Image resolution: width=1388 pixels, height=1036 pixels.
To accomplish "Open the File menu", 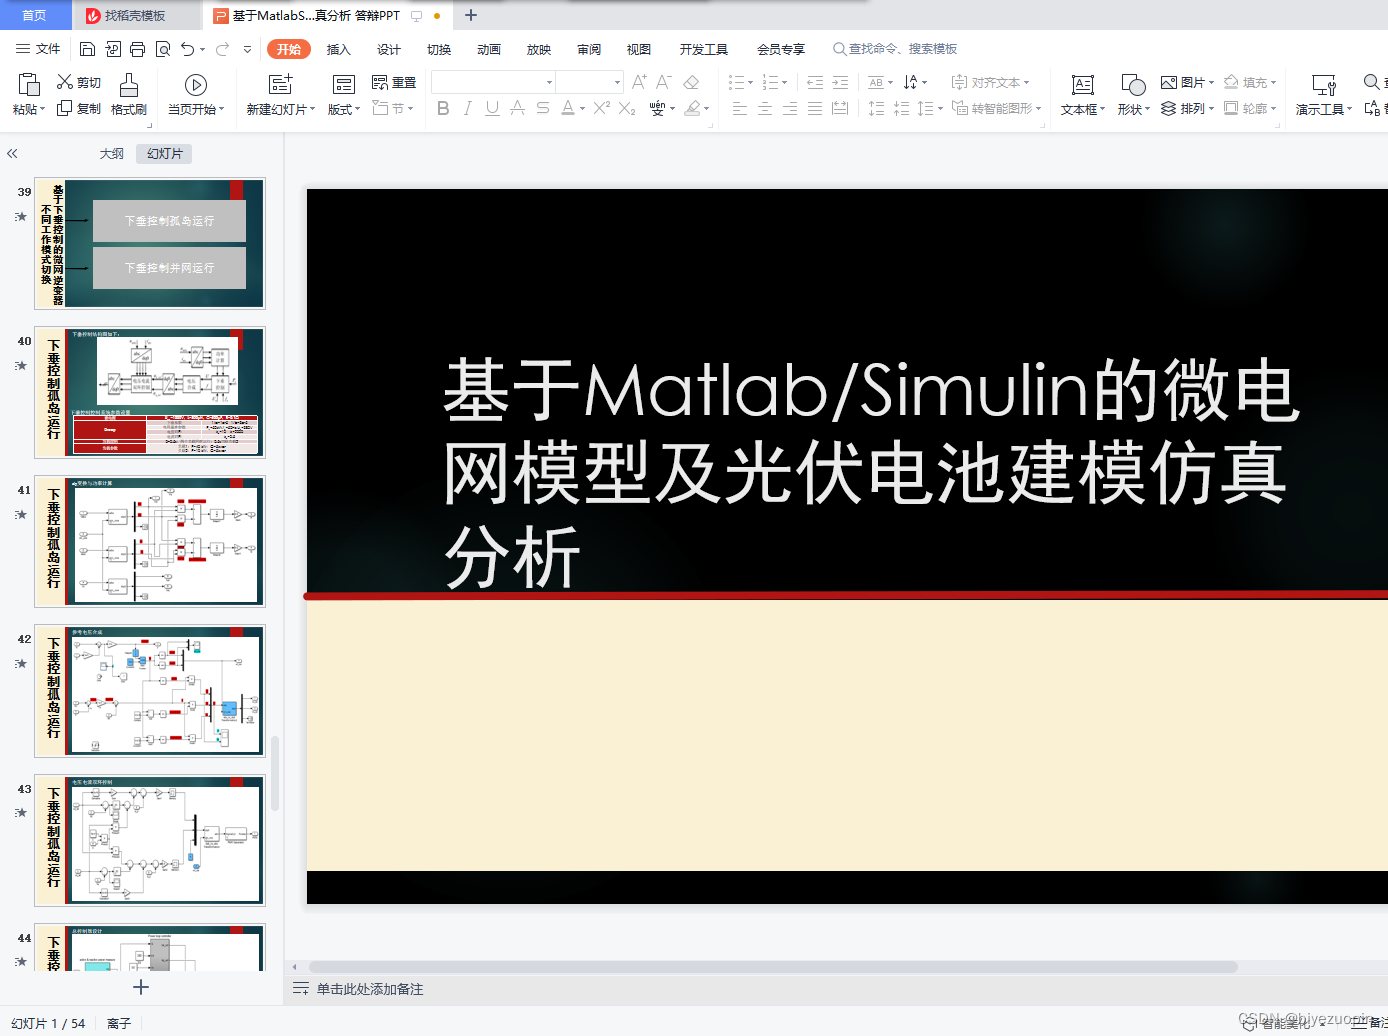I will [x=38, y=49].
